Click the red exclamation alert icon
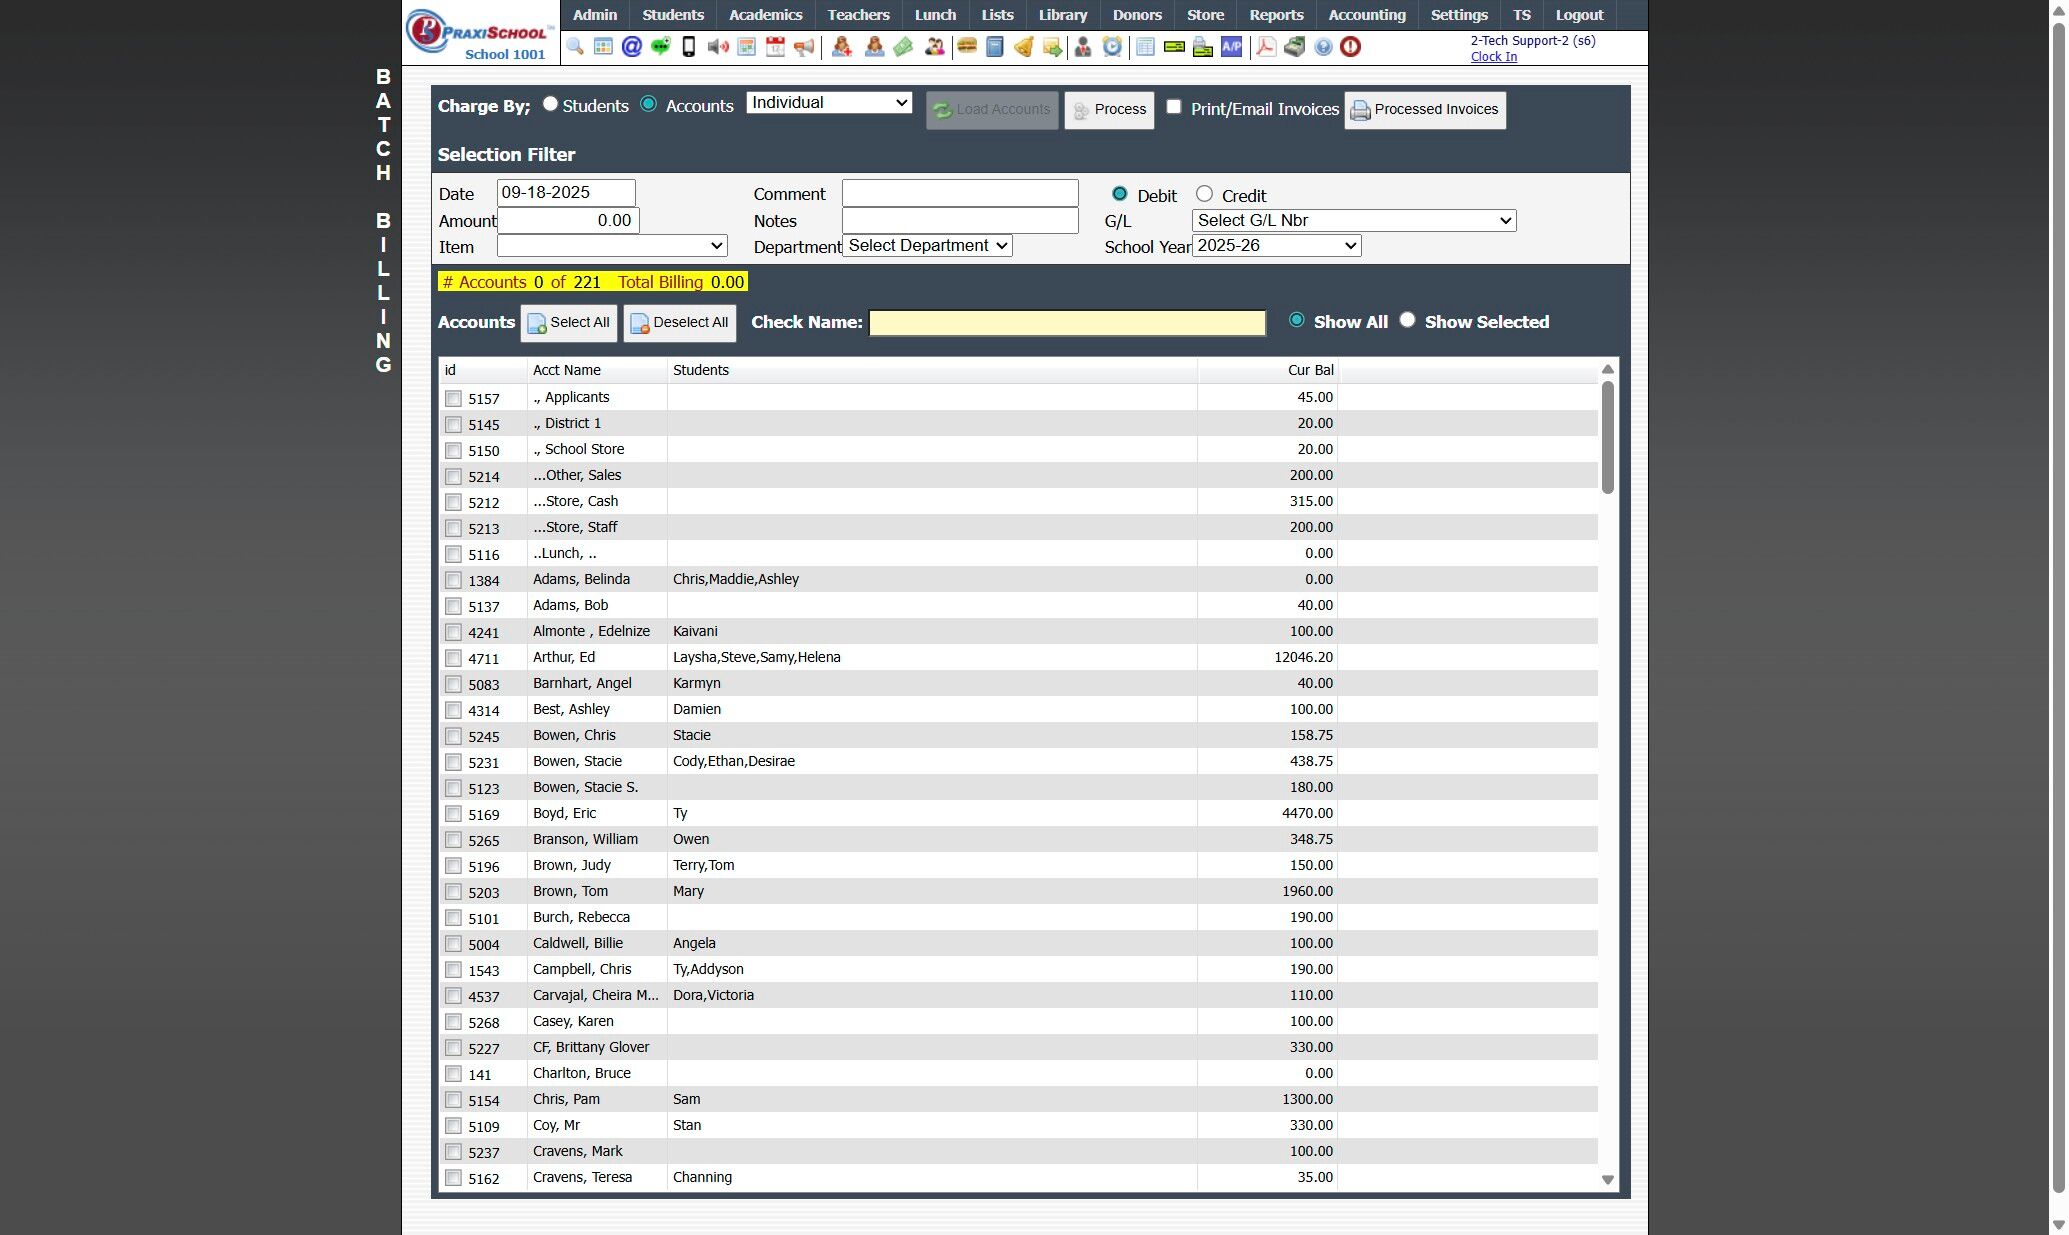 coord(1350,47)
